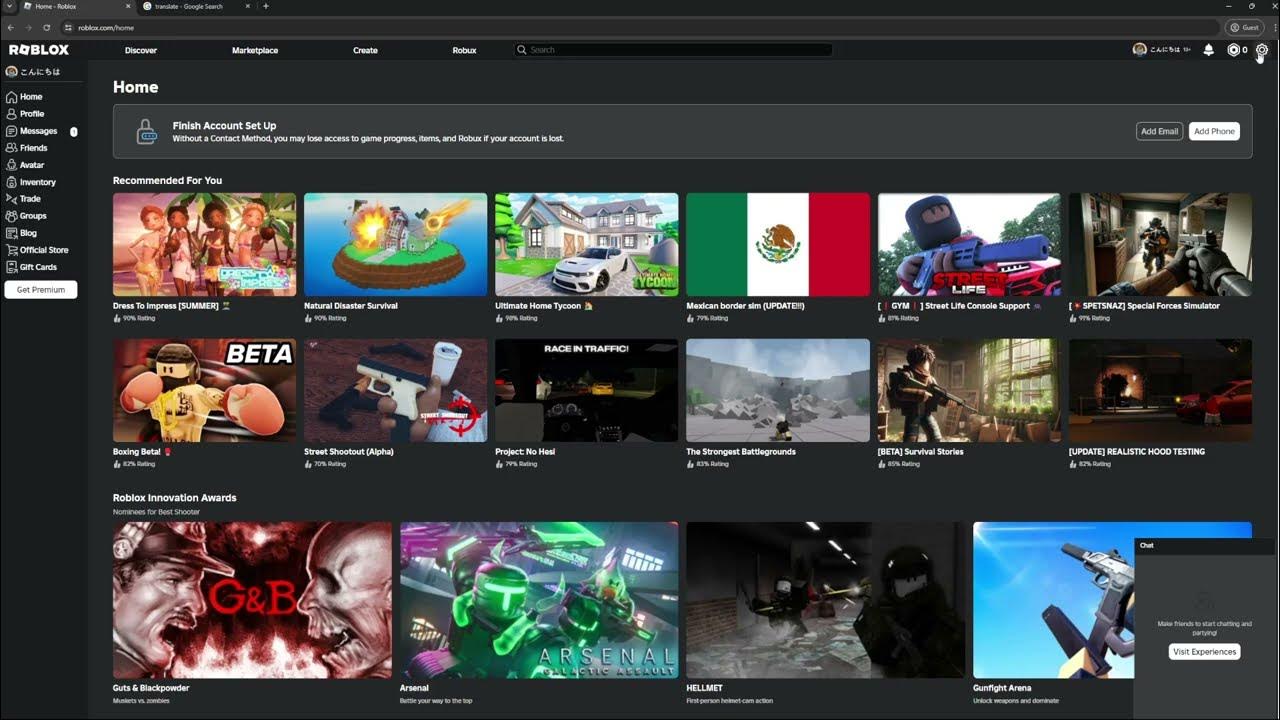The image size is (1280, 720).
Task: Click the Visit Experiences button
Action: click(1204, 652)
